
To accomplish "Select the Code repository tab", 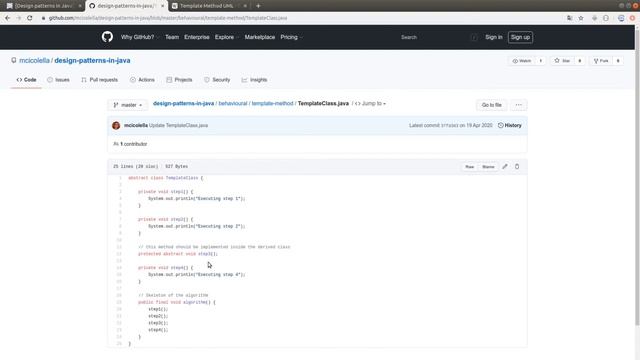I will [26, 80].
